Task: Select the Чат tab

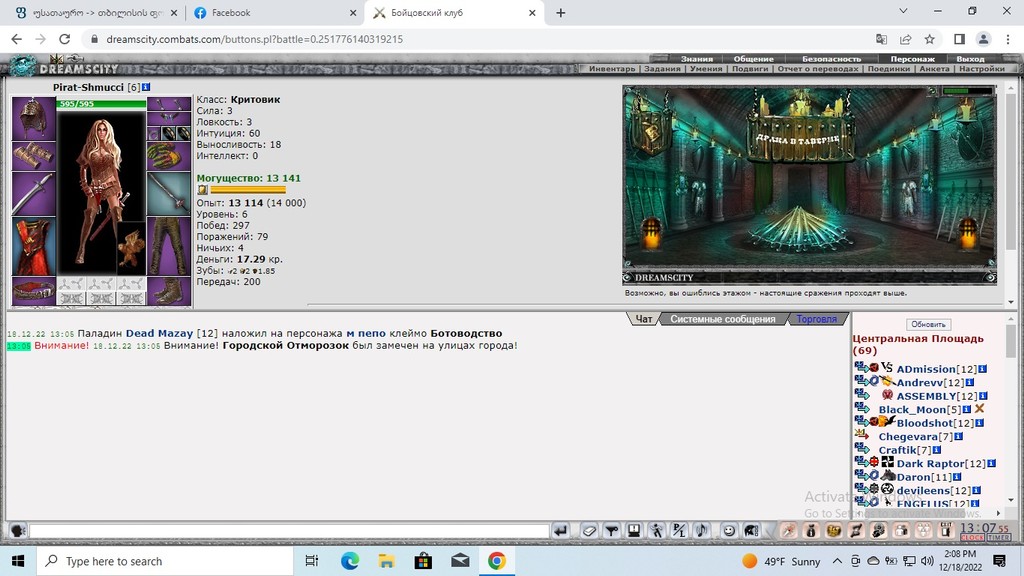Action: click(x=644, y=319)
